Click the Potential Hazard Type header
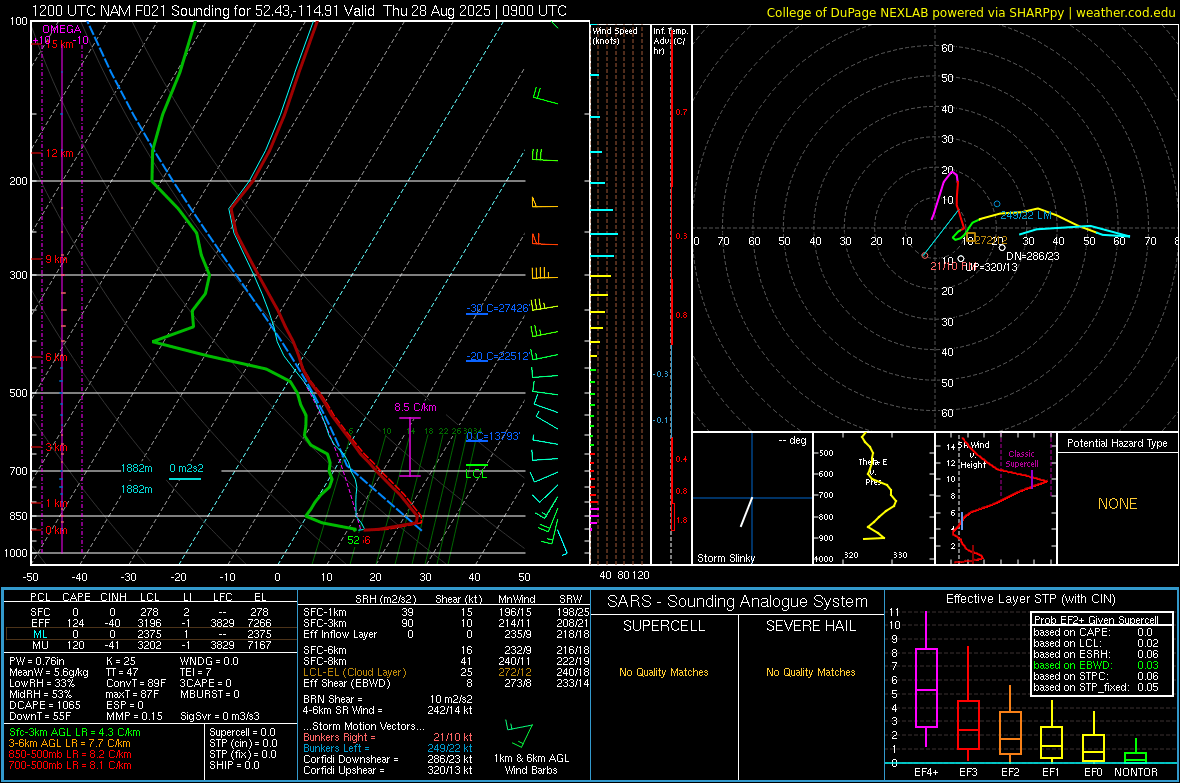Screen dimensions: 1180x783 (x=1117, y=443)
